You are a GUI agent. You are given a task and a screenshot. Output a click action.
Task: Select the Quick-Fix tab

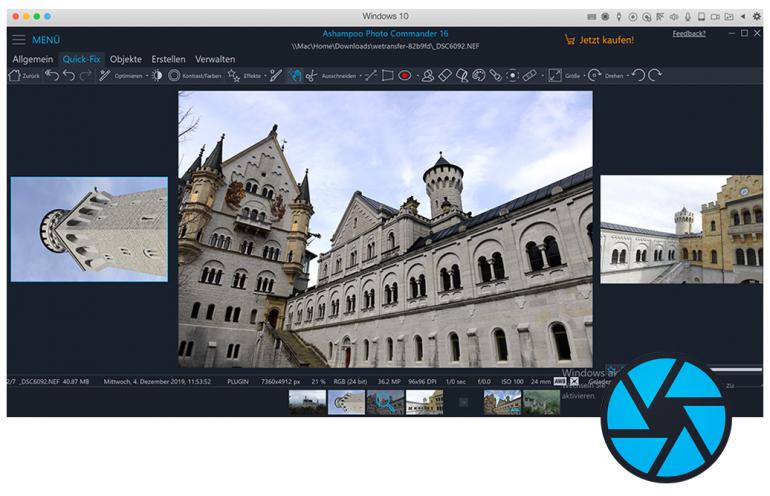[x=82, y=59]
